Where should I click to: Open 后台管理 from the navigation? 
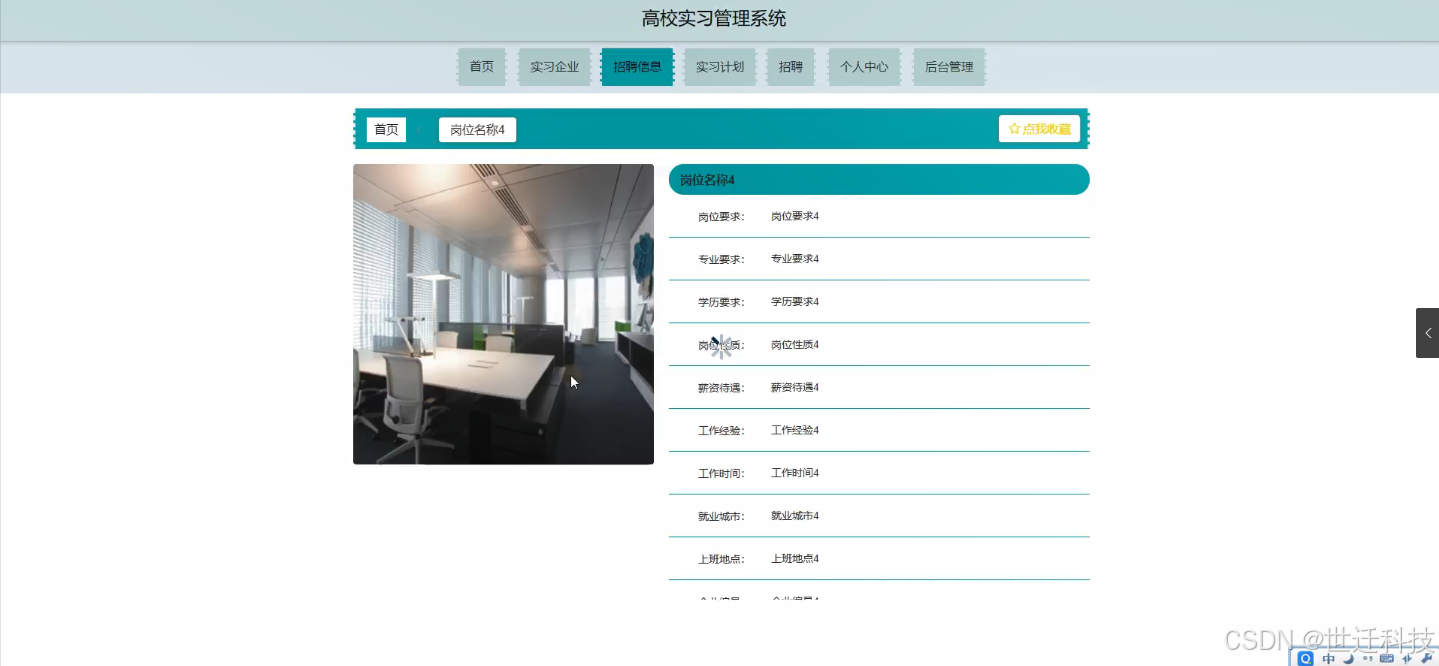[x=948, y=66]
